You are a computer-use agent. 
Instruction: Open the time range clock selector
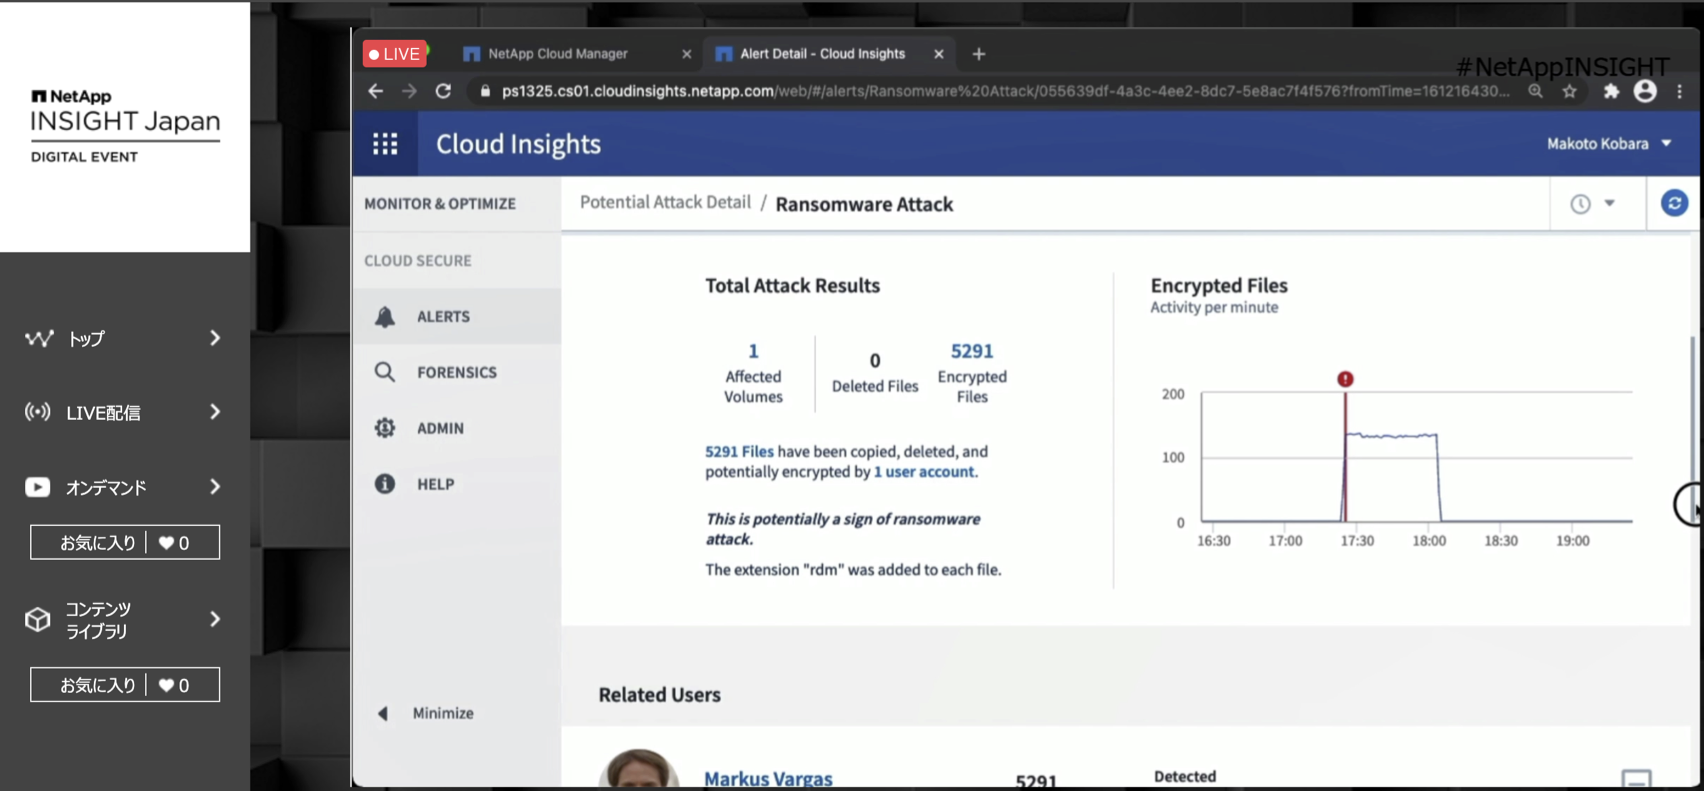pos(1593,203)
